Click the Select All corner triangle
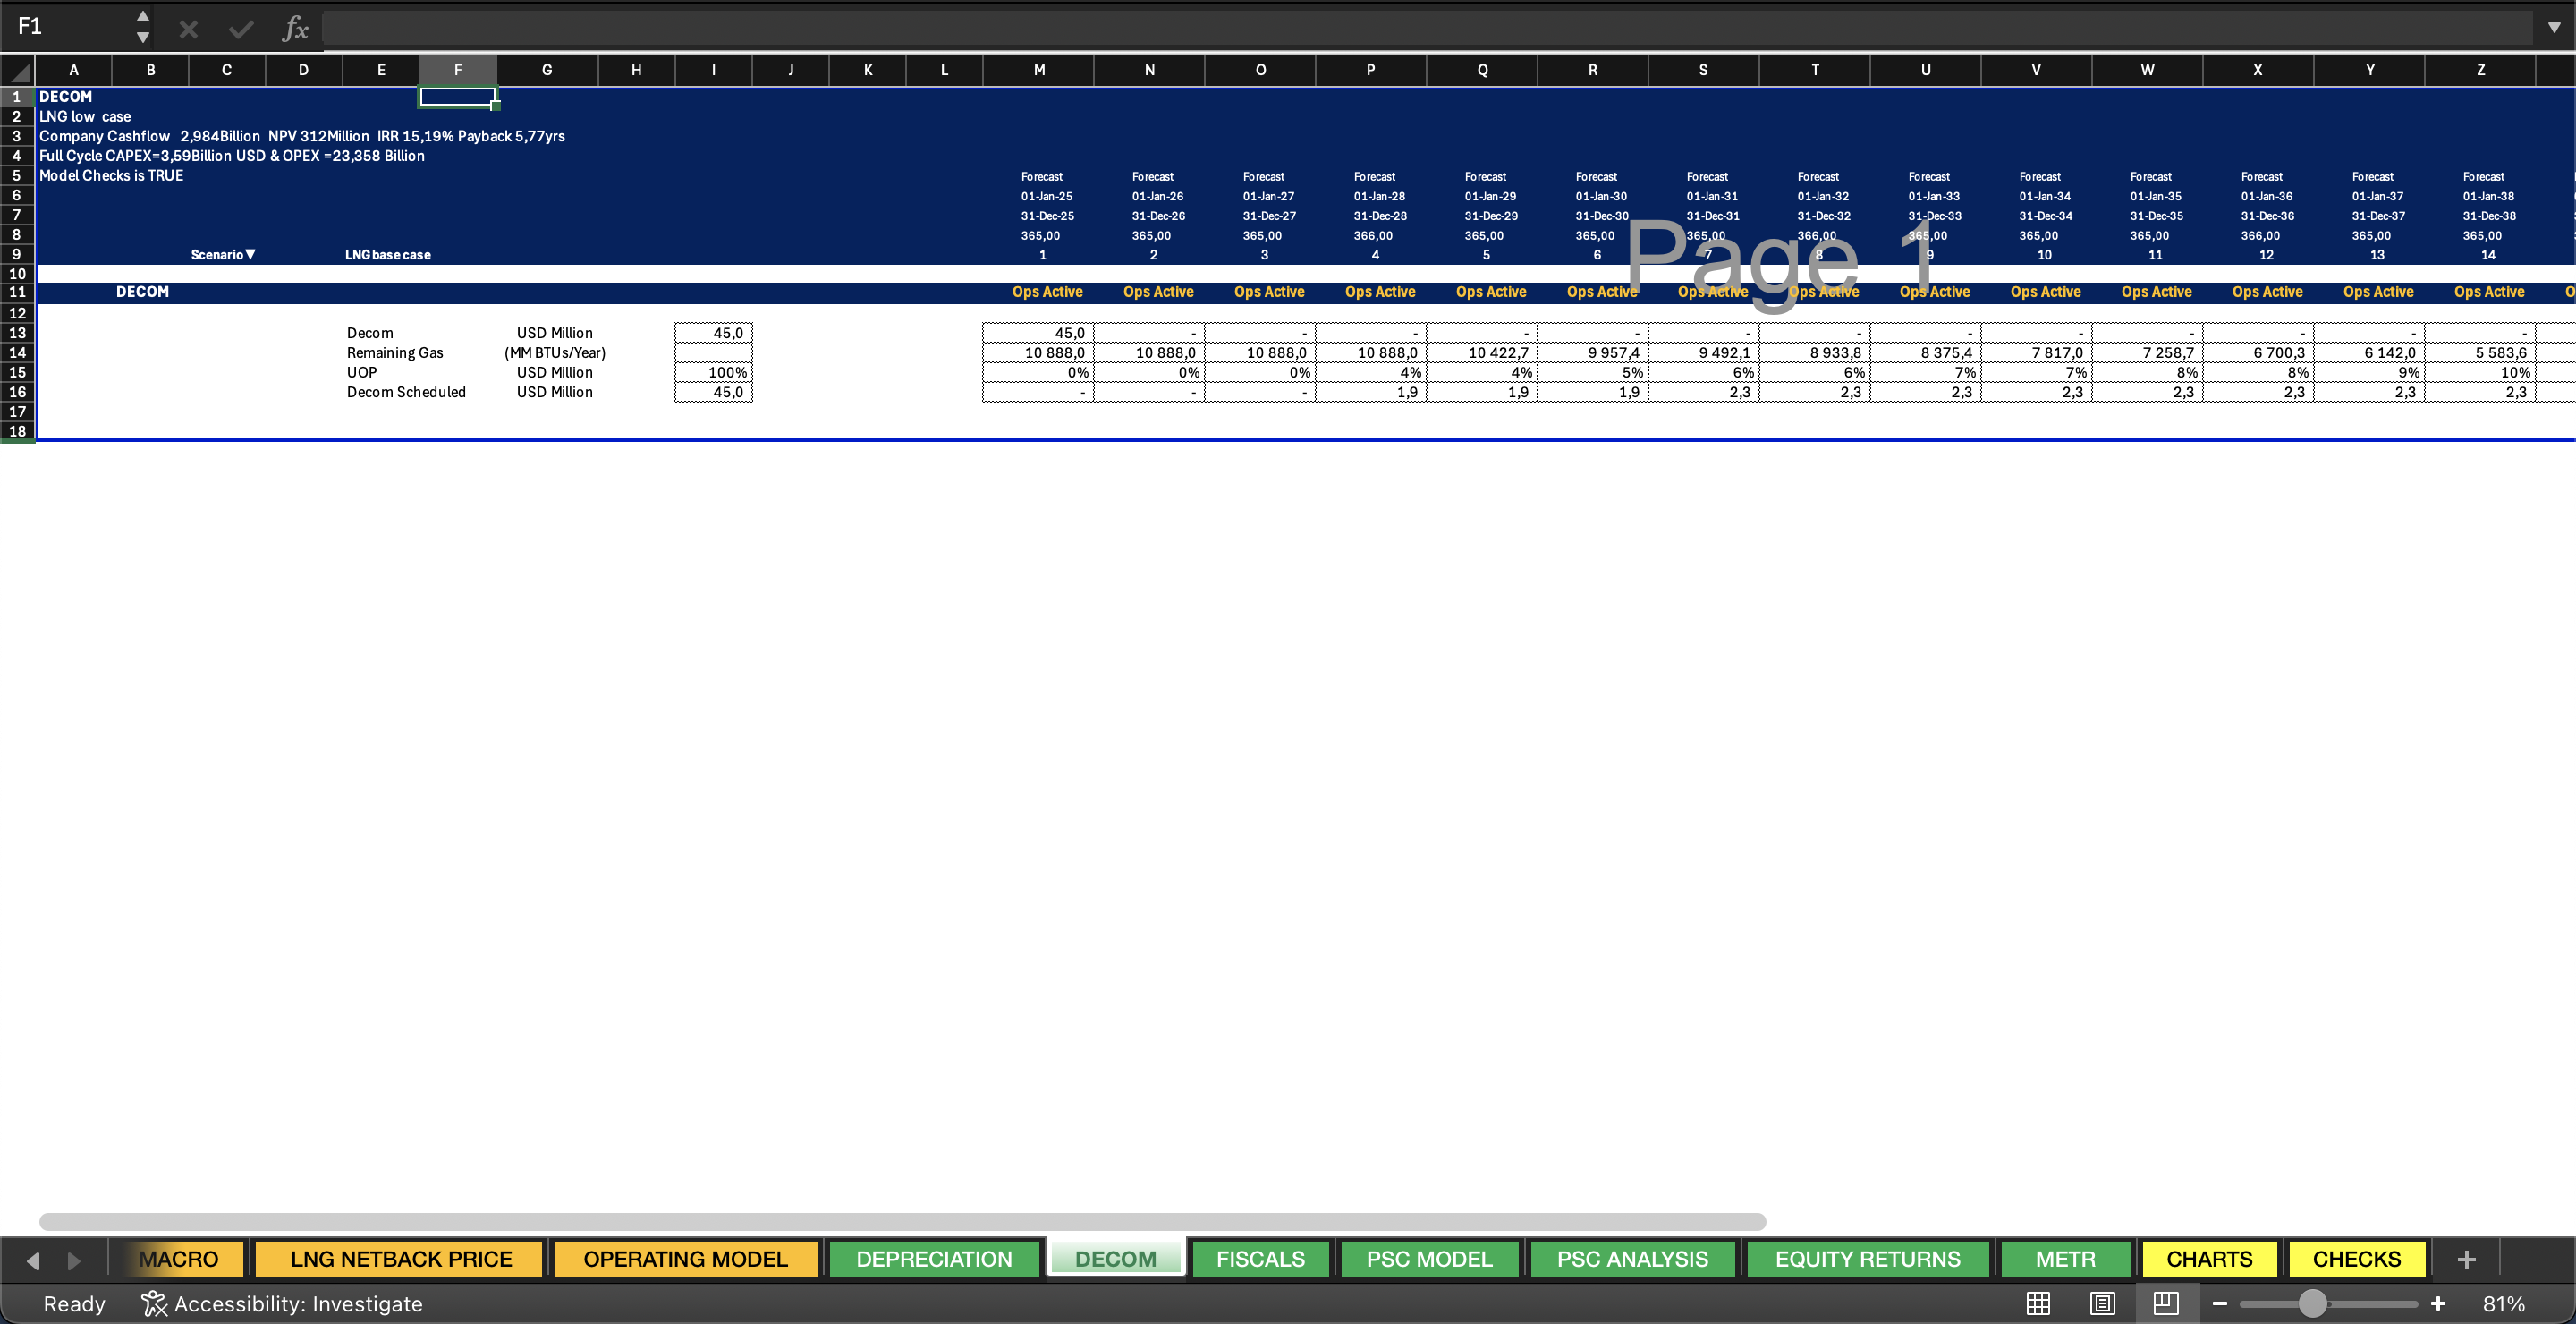Screen dimensions: 2576x1324 point(17,70)
